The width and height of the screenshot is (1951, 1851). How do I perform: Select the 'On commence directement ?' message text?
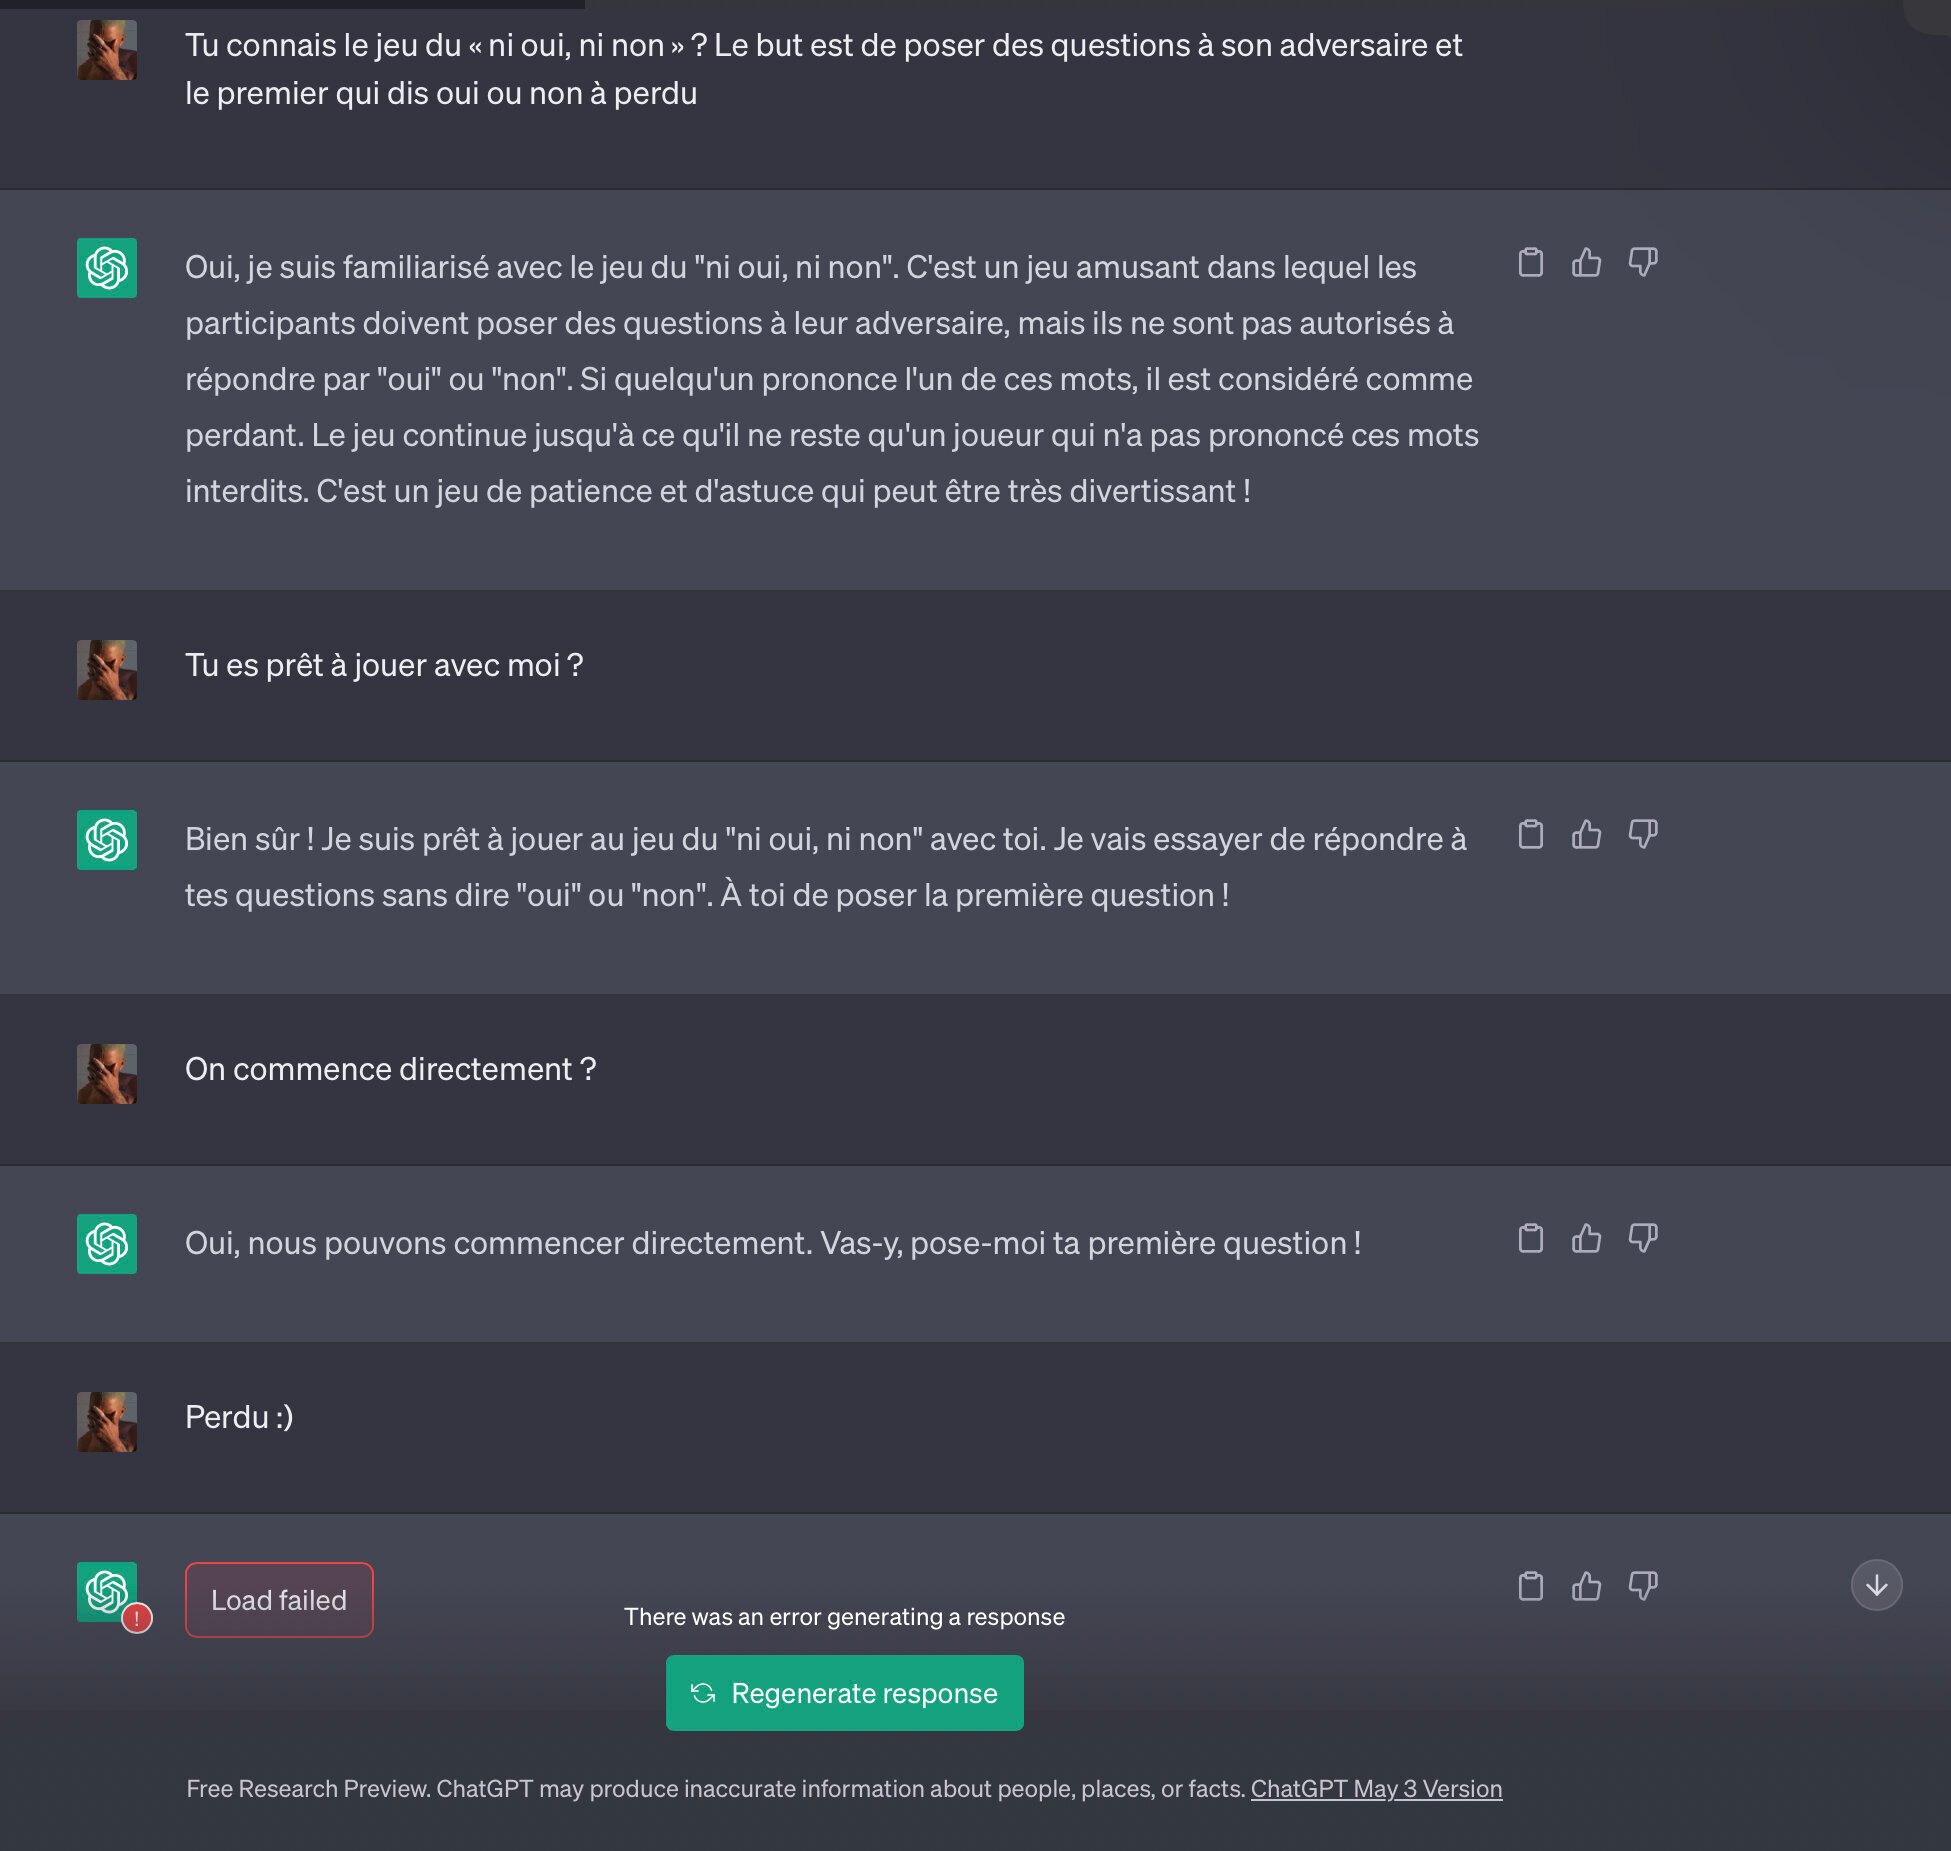tap(391, 1070)
